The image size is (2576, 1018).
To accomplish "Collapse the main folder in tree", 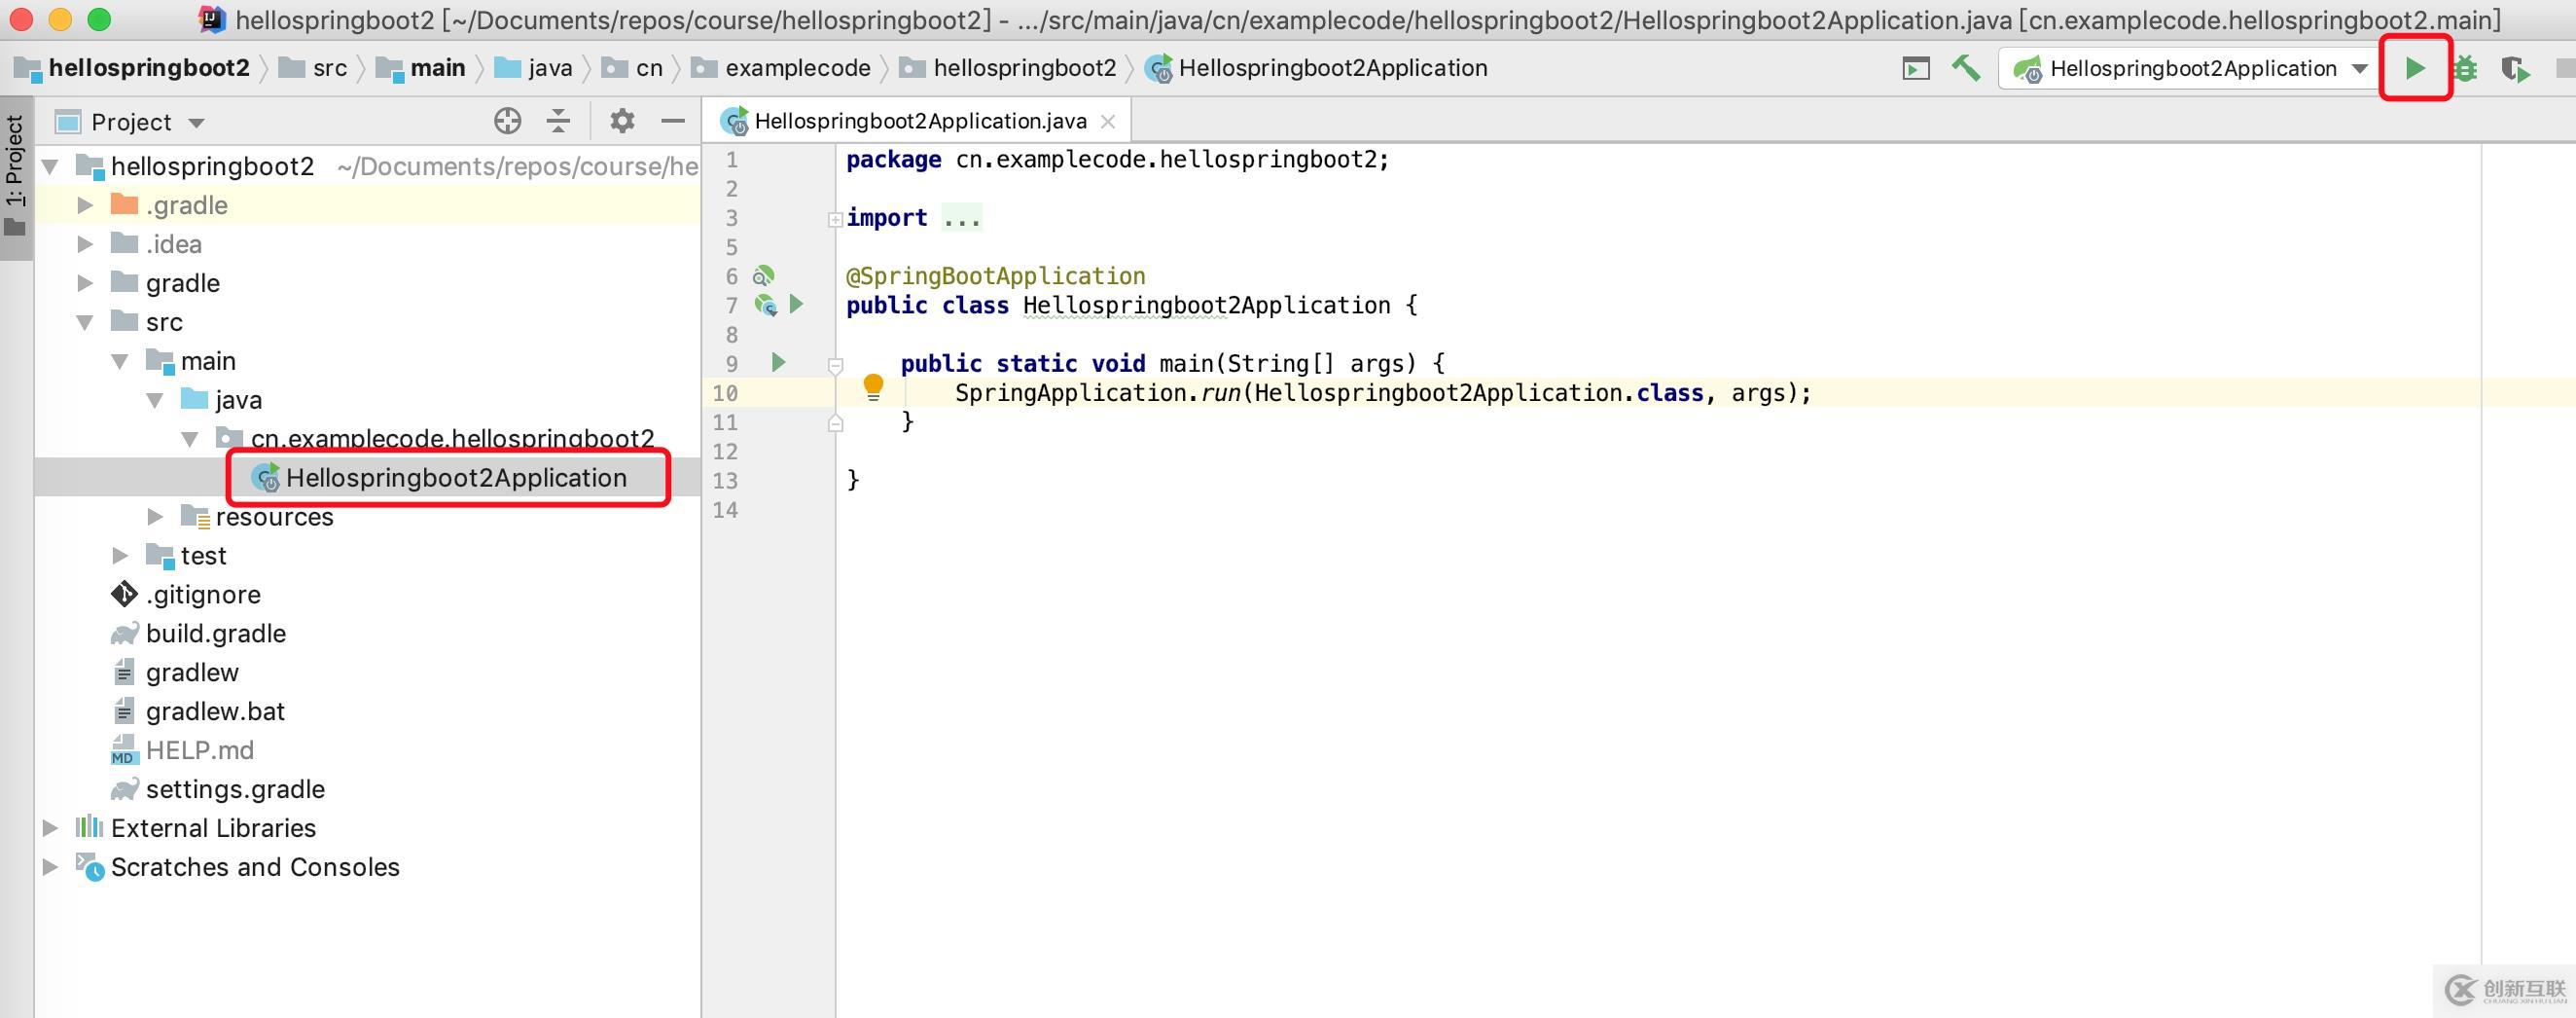I will pyautogui.click(x=120, y=361).
